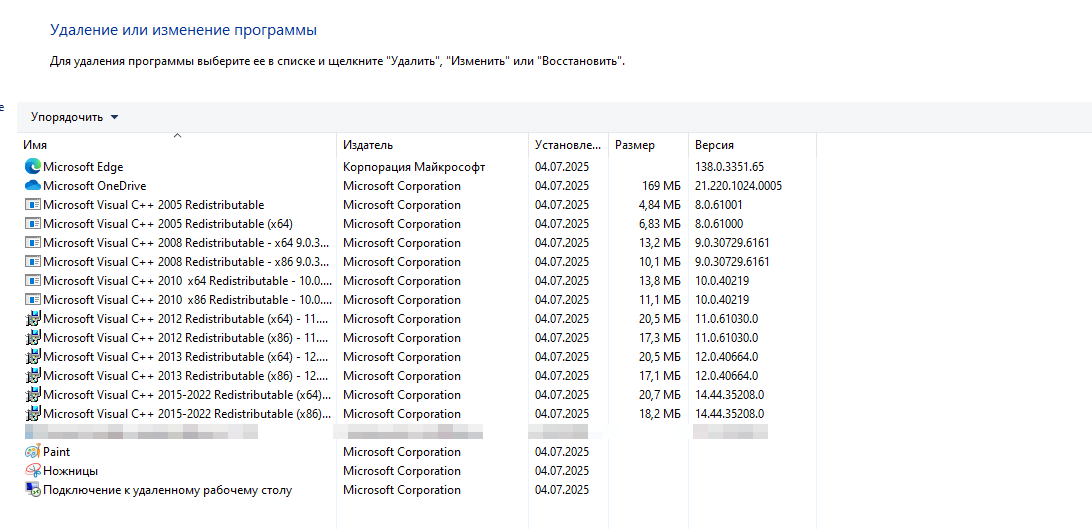Click the icon of Visual C++ 2010 x86 Redistributable
Screen dimensions: 1092x529
(x=33, y=300)
